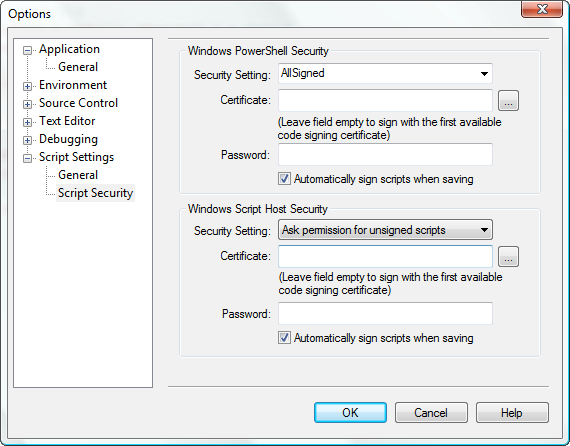Image resolution: width=570 pixels, height=446 pixels.
Task: Toggle Script Host automatically sign scripts checkbox
Action: (x=284, y=338)
